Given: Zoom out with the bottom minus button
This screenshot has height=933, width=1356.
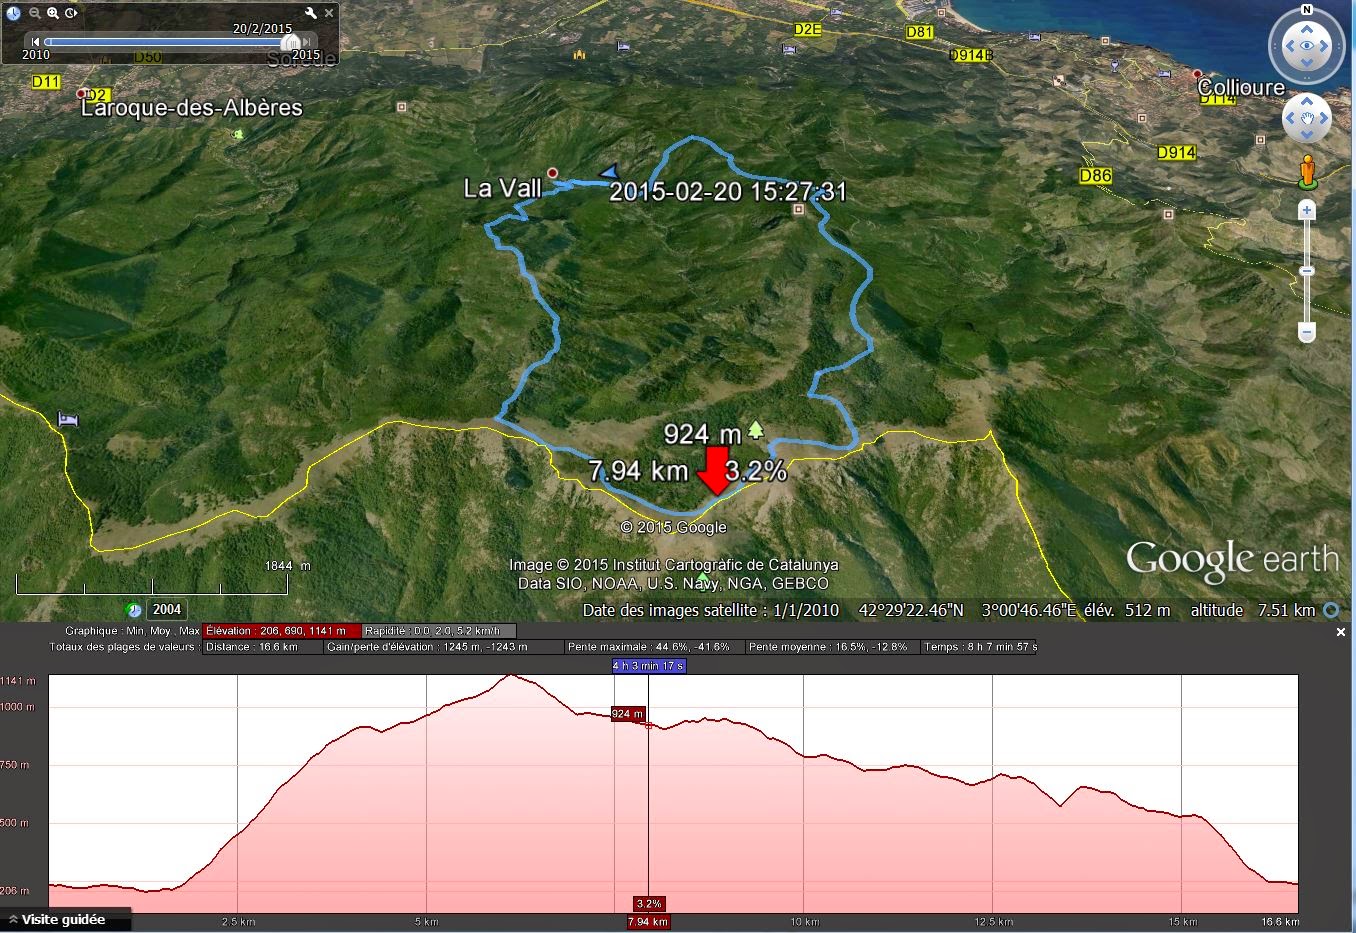Looking at the screenshot, I should [x=1307, y=332].
